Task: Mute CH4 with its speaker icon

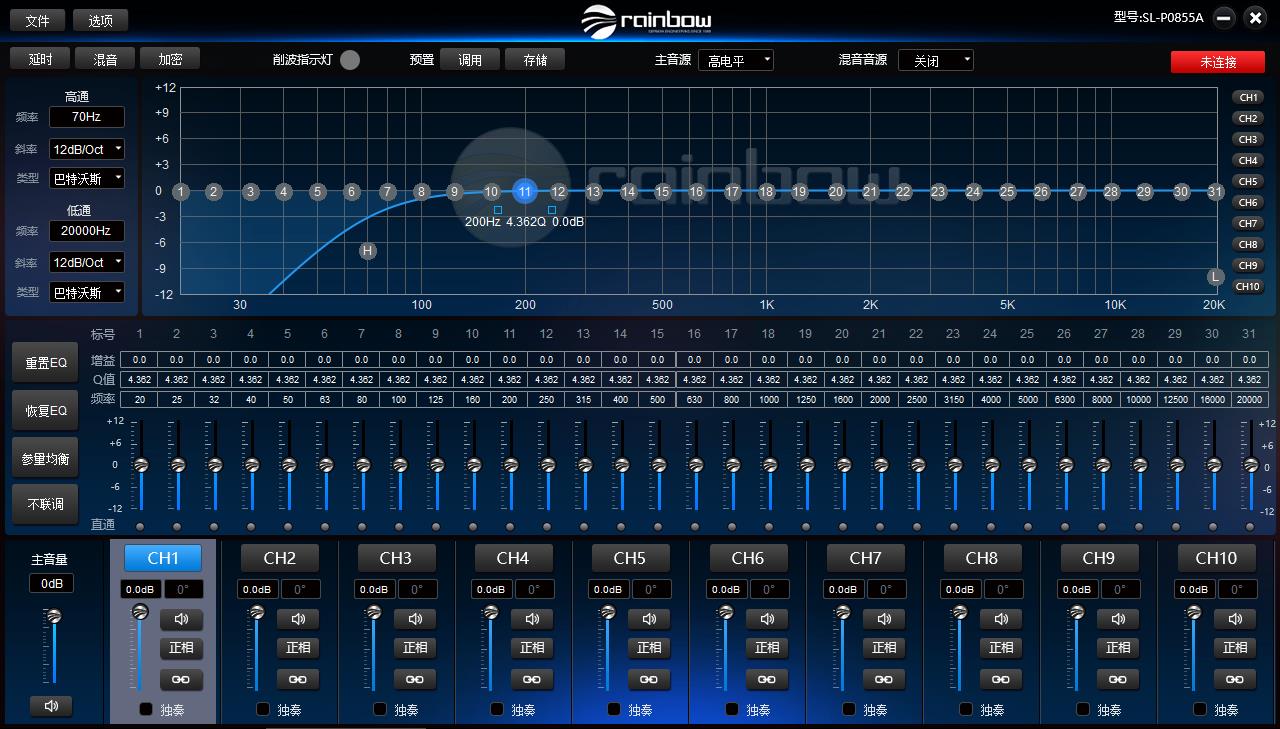Action: [x=532, y=619]
